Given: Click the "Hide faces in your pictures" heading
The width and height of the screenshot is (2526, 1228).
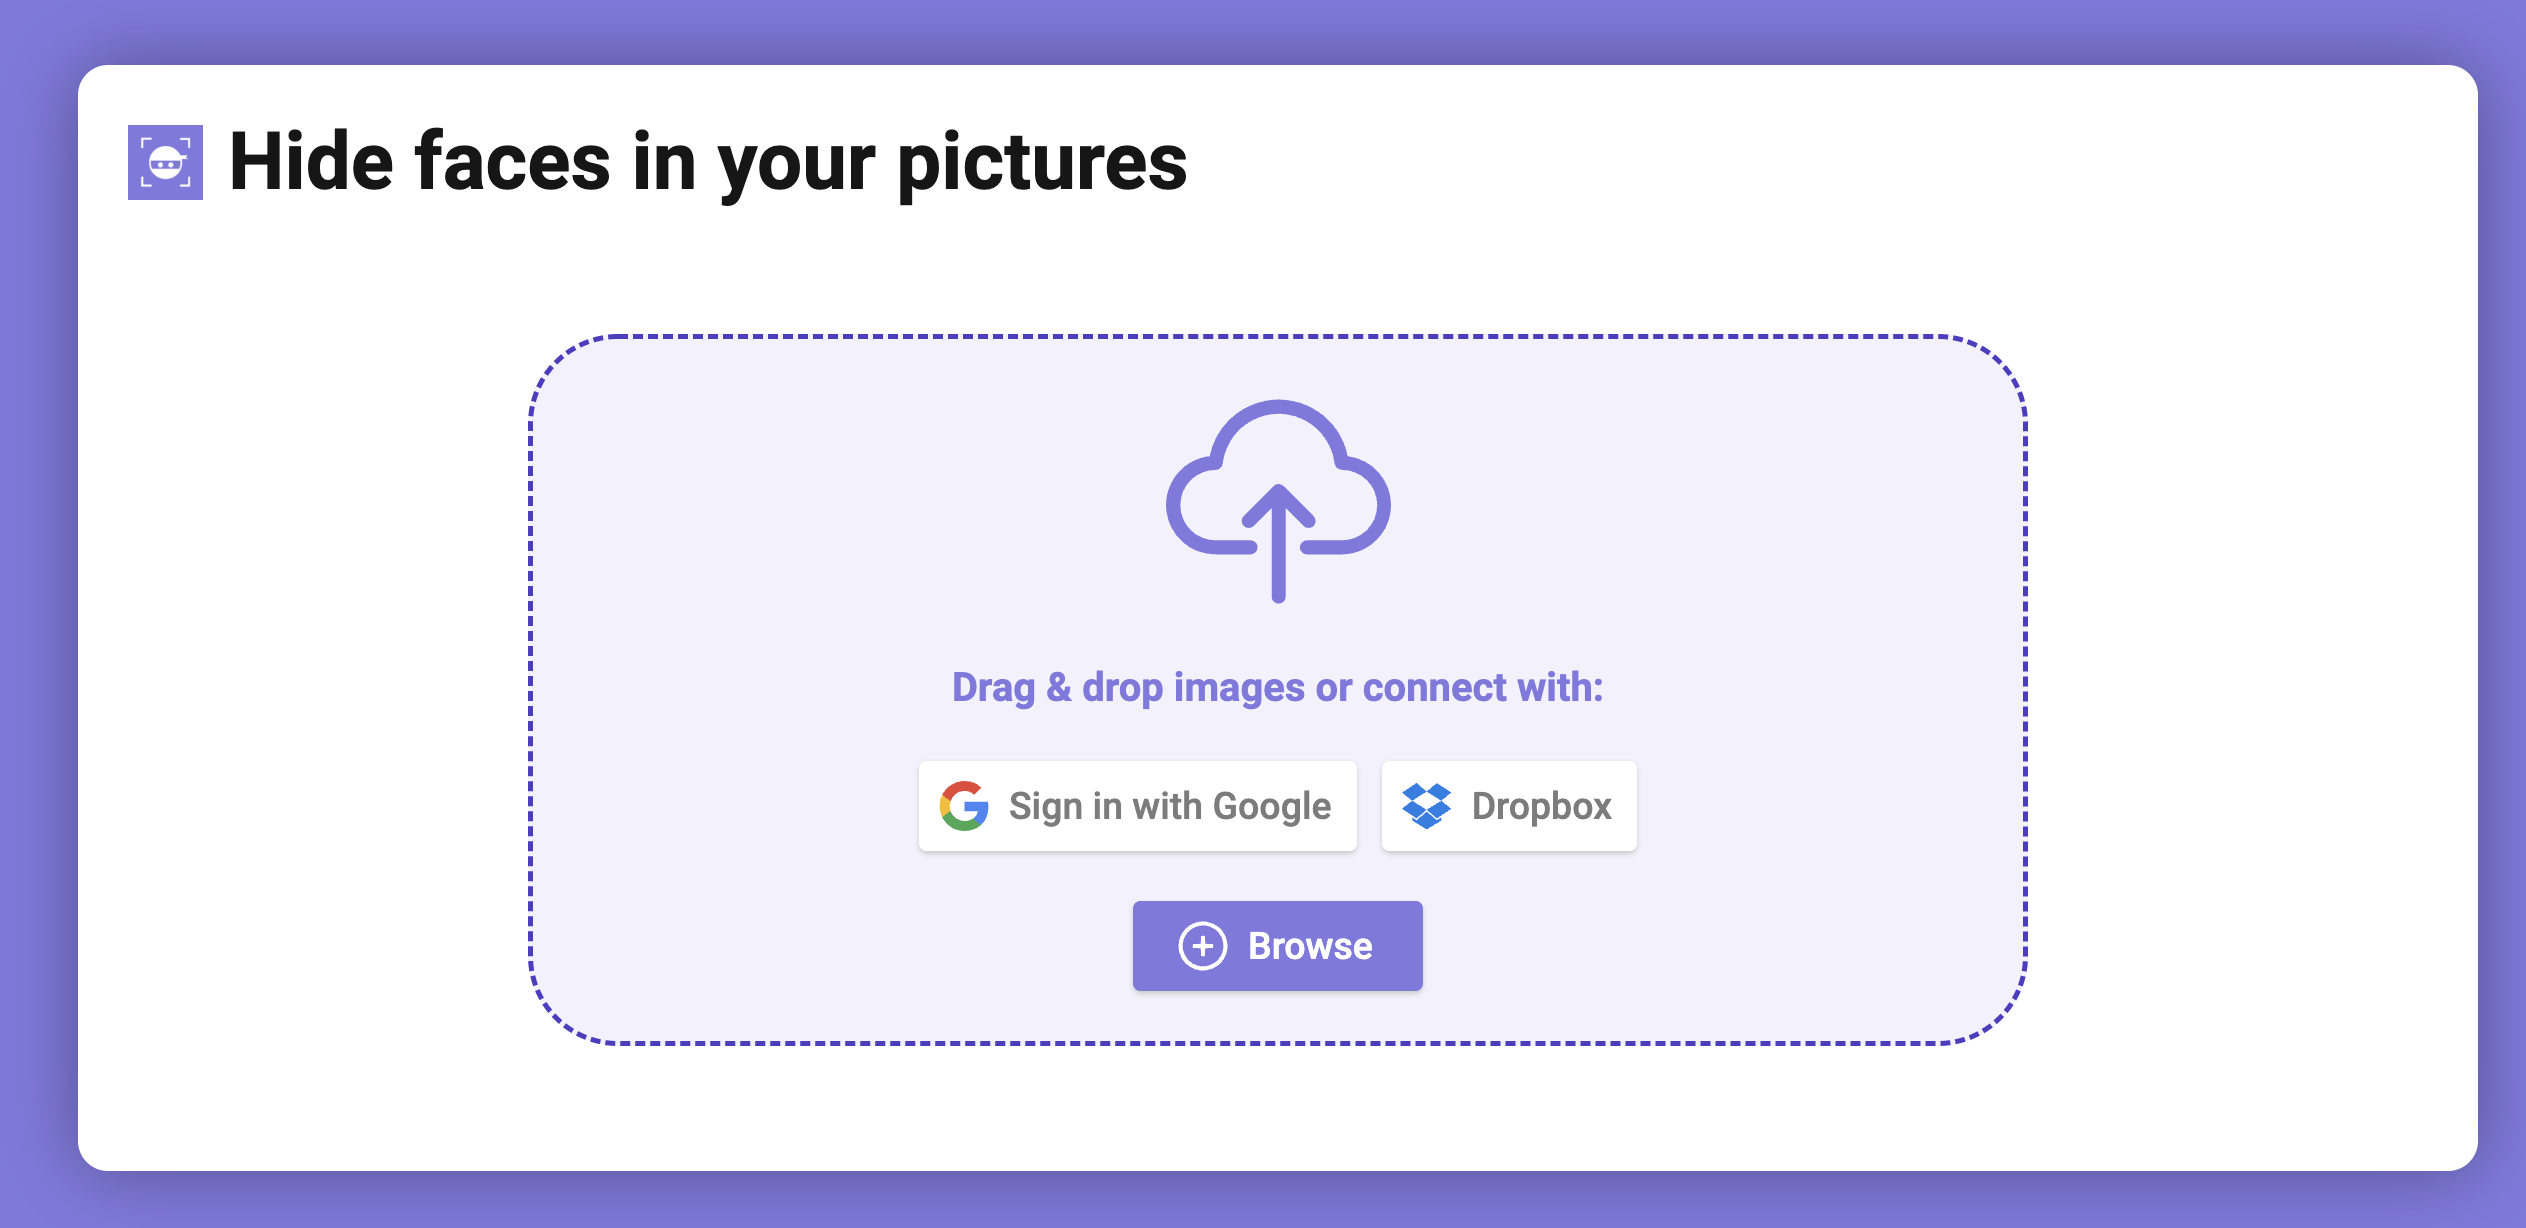Looking at the screenshot, I should [708, 162].
